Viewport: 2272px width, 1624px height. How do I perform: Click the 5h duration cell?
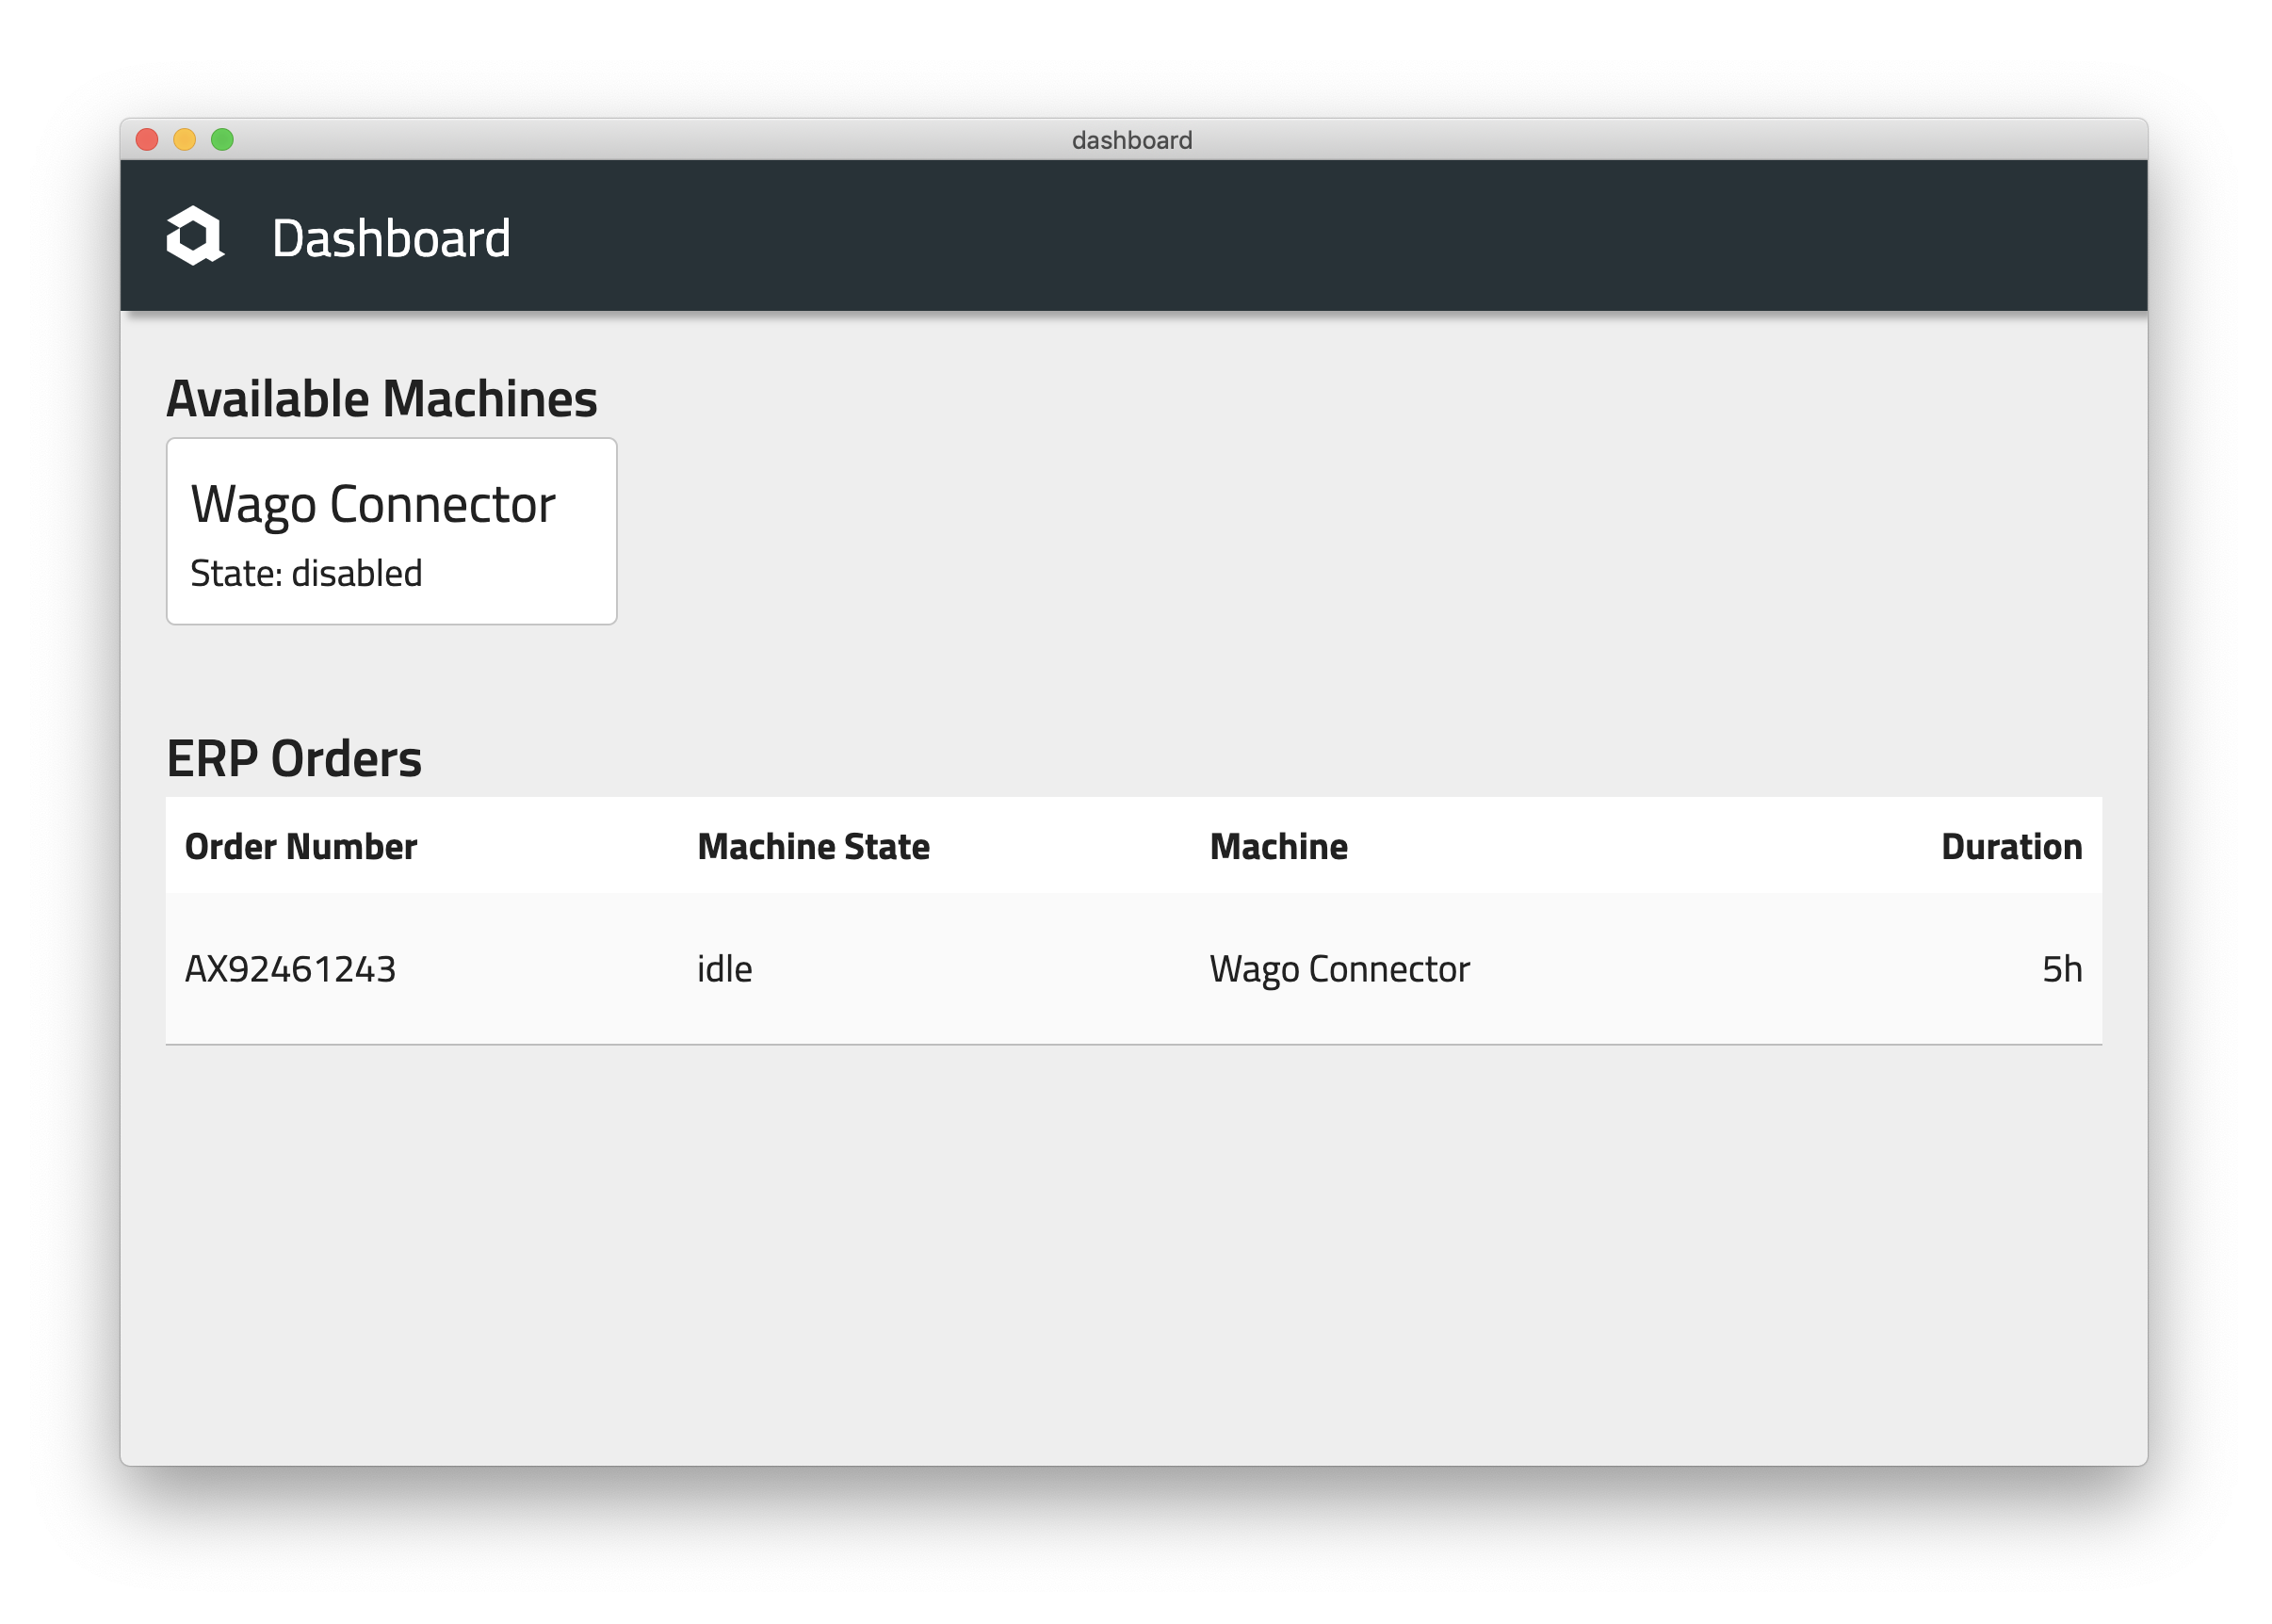coord(2062,969)
